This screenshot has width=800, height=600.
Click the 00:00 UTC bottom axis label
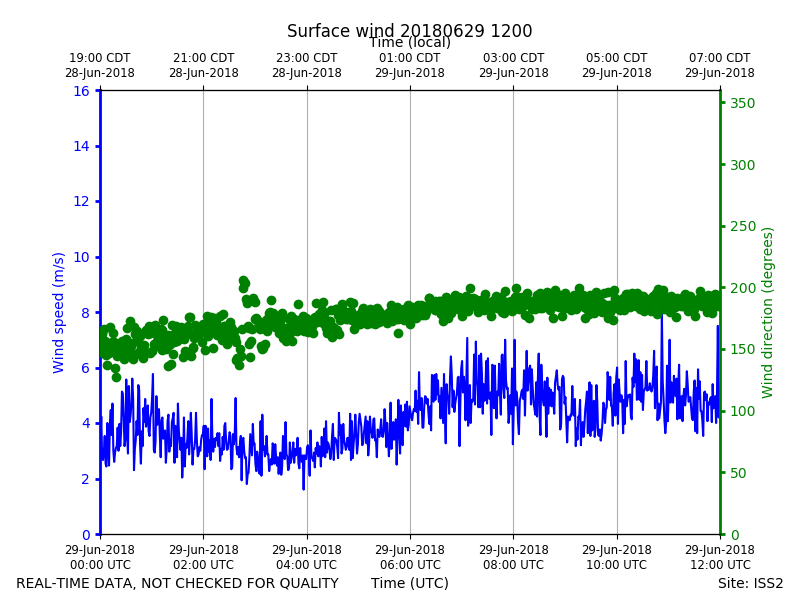tap(100, 557)
